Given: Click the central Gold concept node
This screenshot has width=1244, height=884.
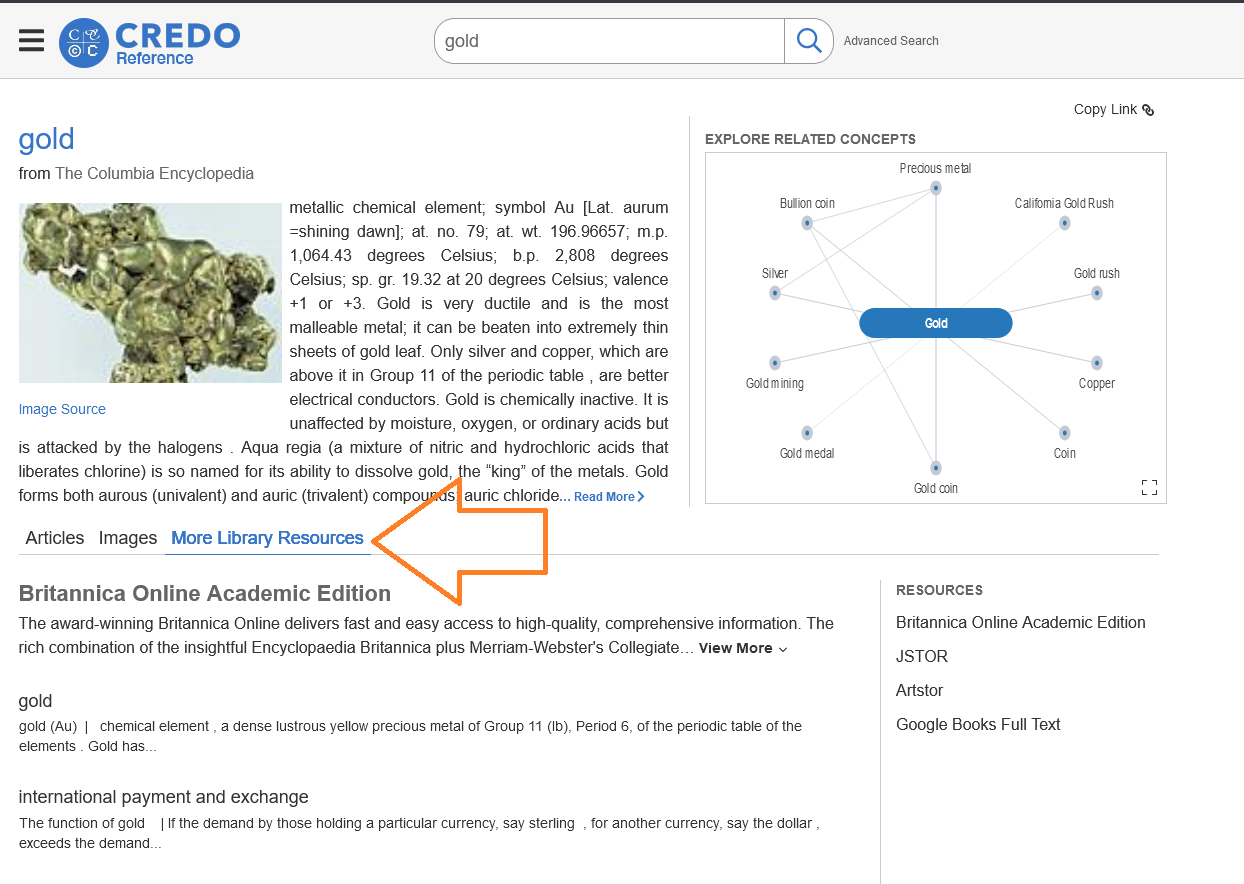Looking at the screenshot, I should pyautogui.click(x=936, y=323).
